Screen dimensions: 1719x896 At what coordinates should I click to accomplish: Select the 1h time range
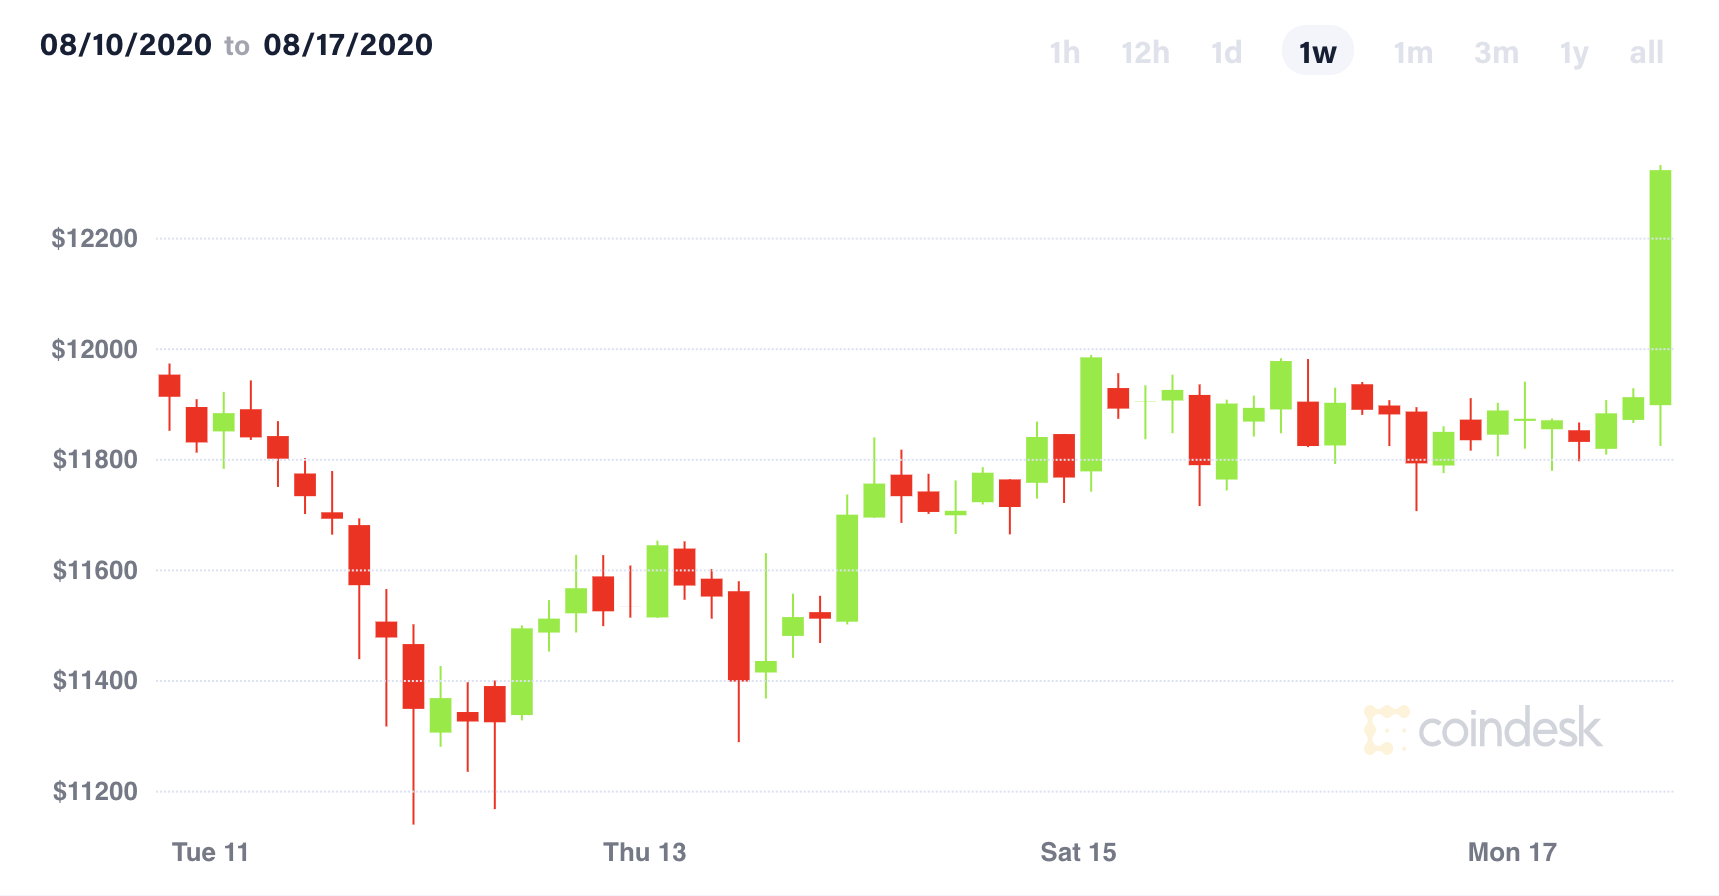tap(1064, 52)
